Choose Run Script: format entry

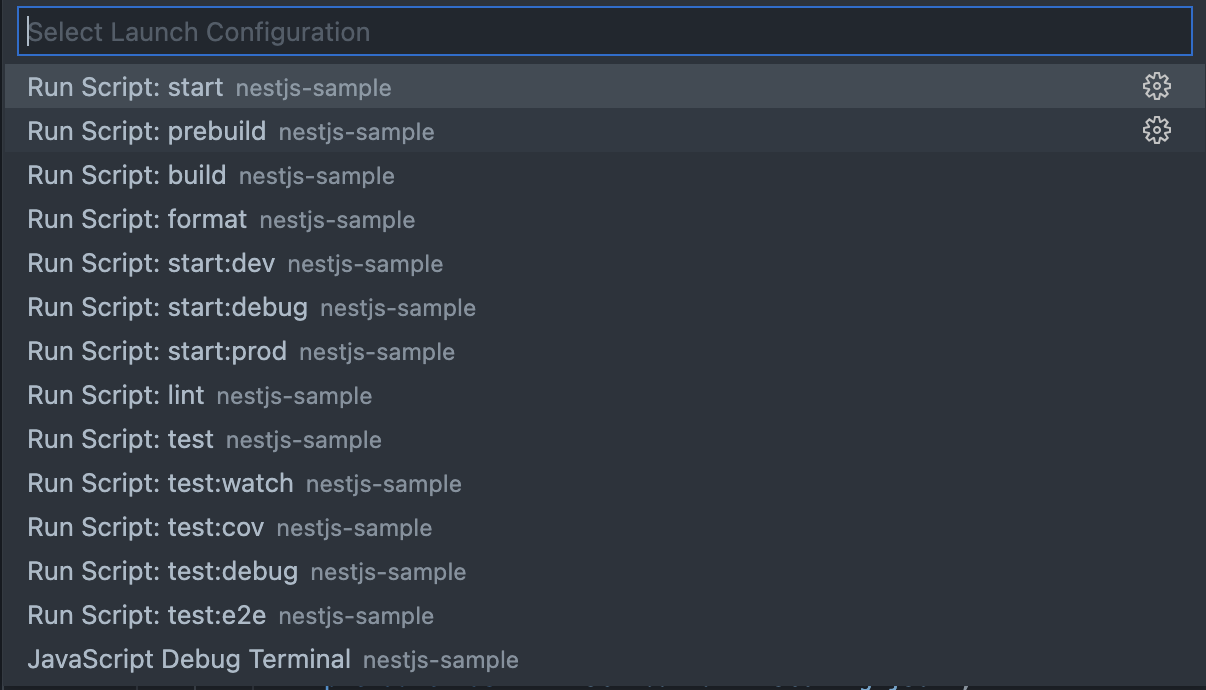click(x=605, y=219)
